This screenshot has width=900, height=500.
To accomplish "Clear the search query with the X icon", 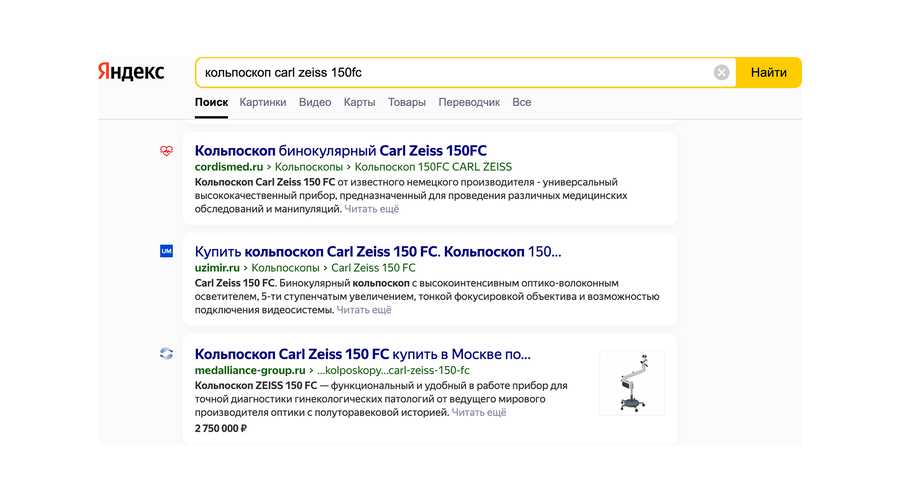I will click(x=721, y=72).
